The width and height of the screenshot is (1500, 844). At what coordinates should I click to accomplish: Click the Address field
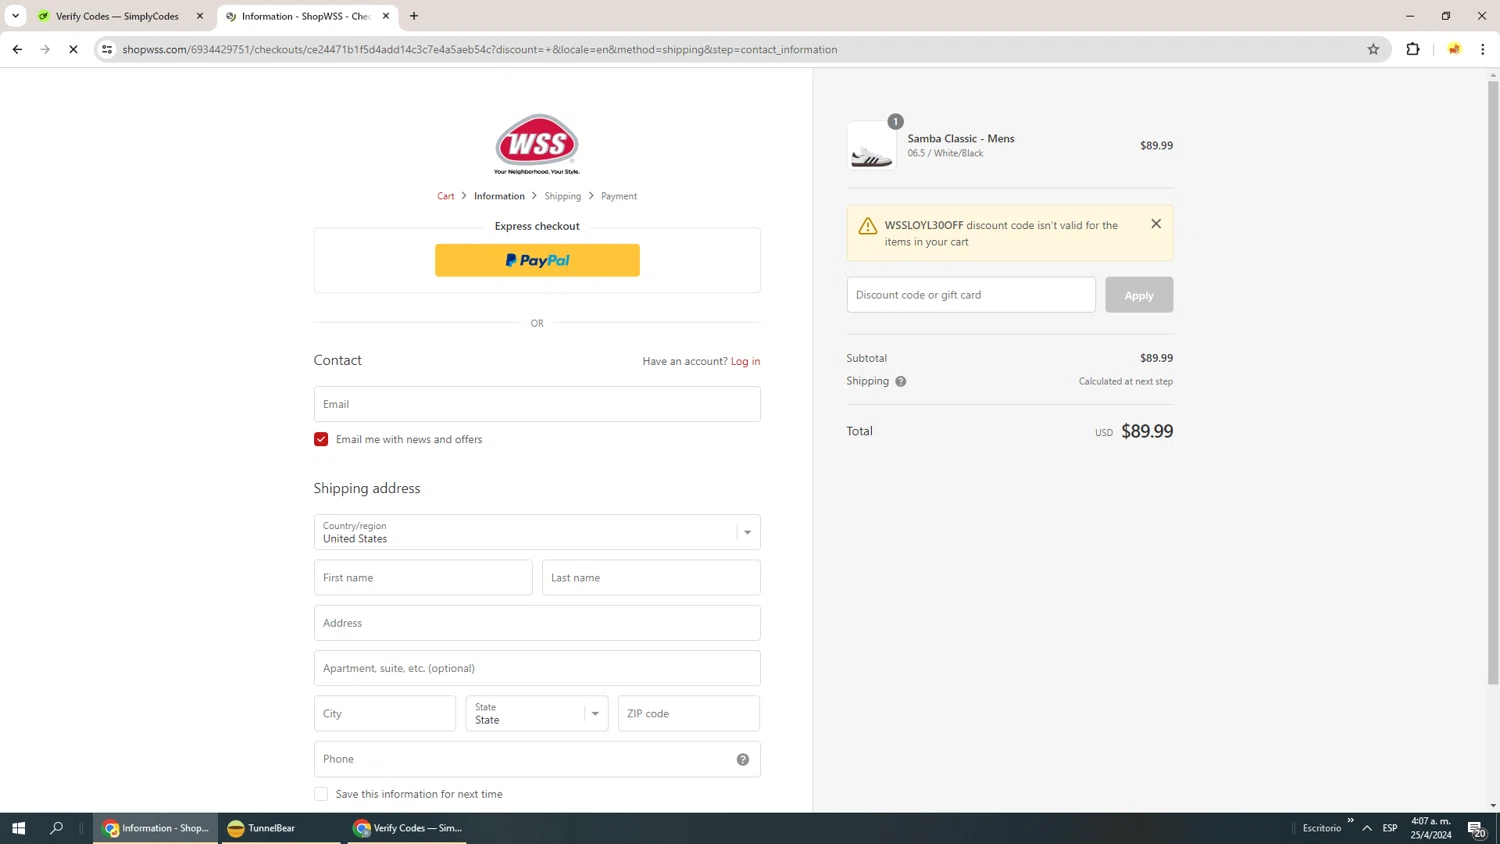pyautogui.click(x=537, y=623)
